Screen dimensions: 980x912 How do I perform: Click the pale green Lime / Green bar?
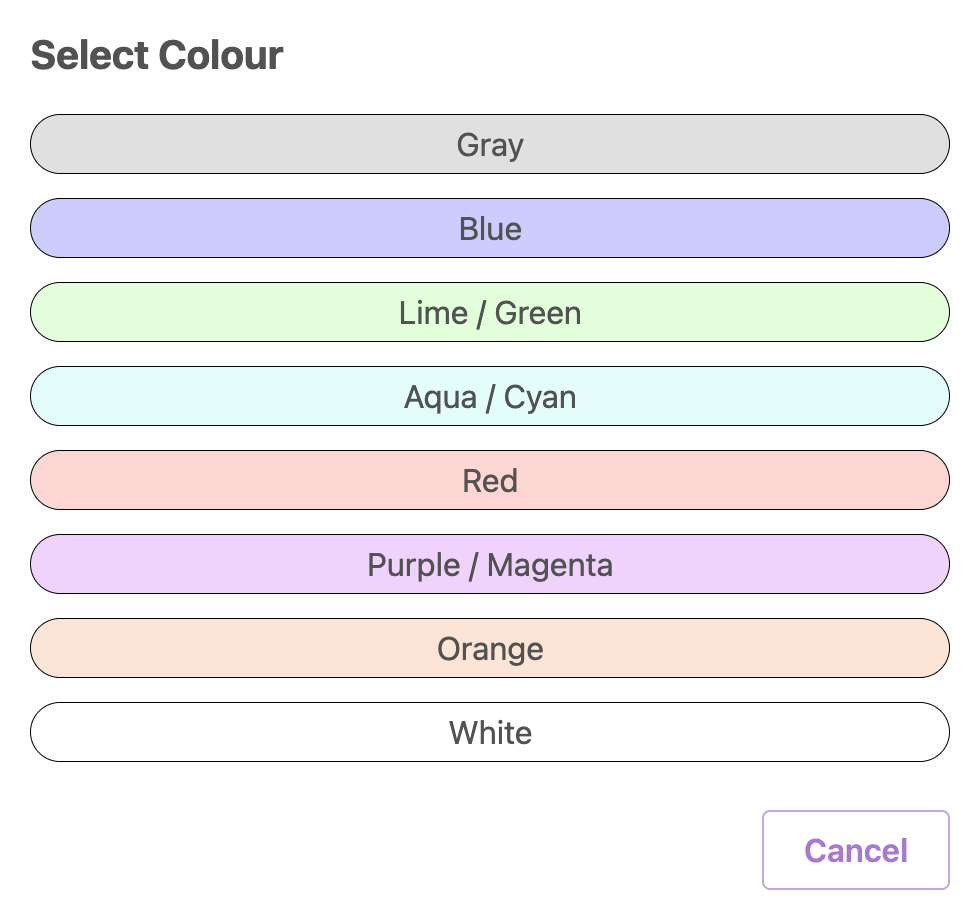[x=490, y=313]
